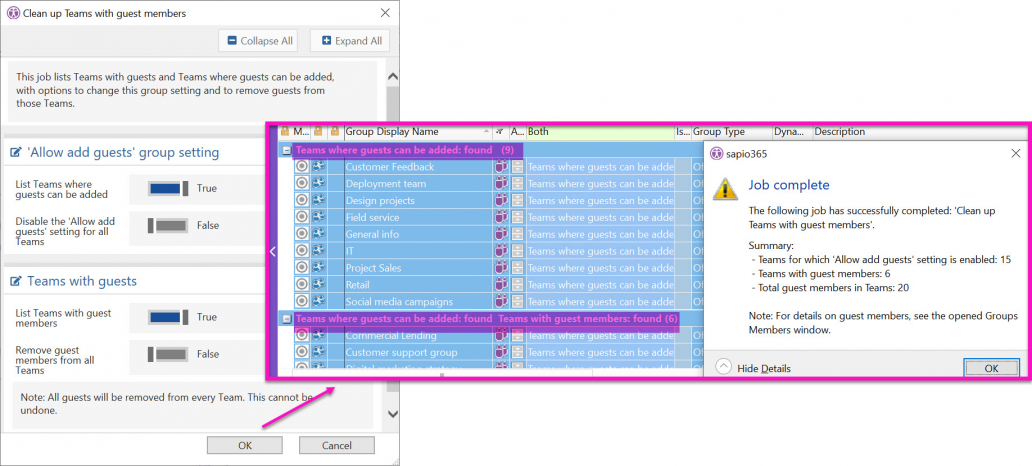1032x466 pixels.
Task: Toggle 'Disable the Allow add guests setting' switch
Action: [169, 225]
